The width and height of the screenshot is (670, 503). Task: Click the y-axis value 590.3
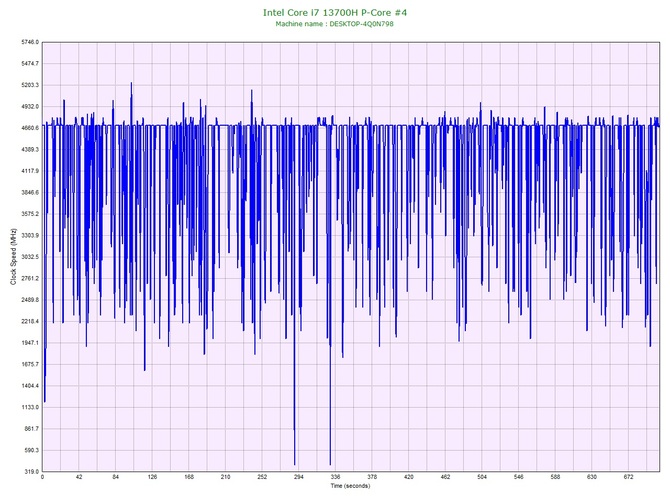(31, 450)
